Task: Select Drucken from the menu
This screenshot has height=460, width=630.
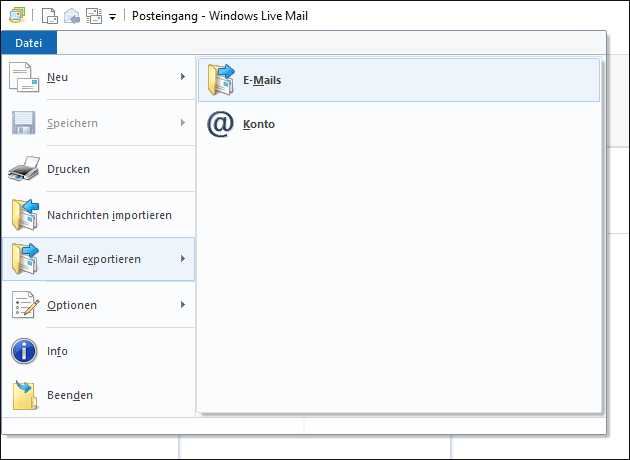Action: coord(98,169)
